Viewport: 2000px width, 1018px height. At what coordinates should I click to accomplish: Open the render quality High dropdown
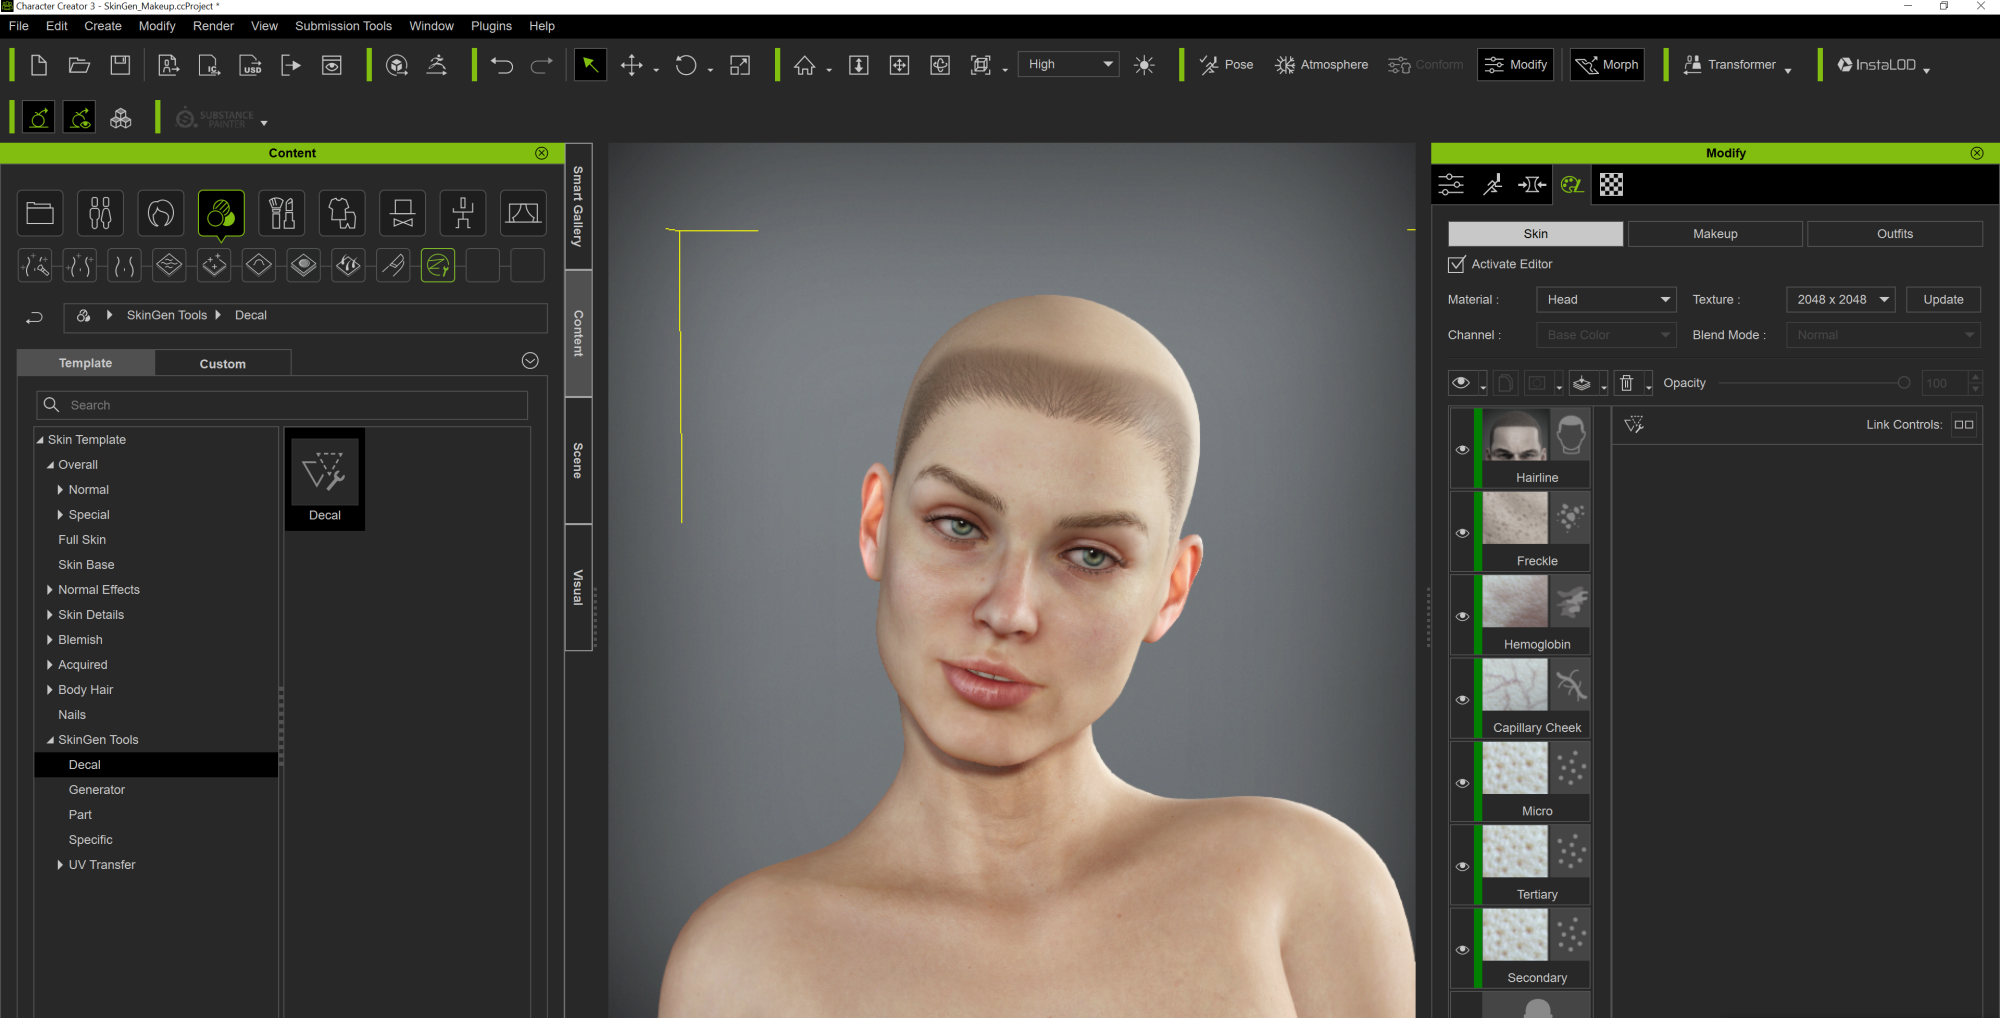1068,64
